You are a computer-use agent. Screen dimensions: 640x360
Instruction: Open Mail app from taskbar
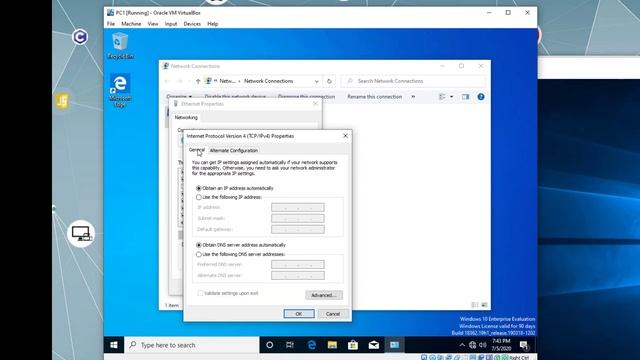(373, 345)
